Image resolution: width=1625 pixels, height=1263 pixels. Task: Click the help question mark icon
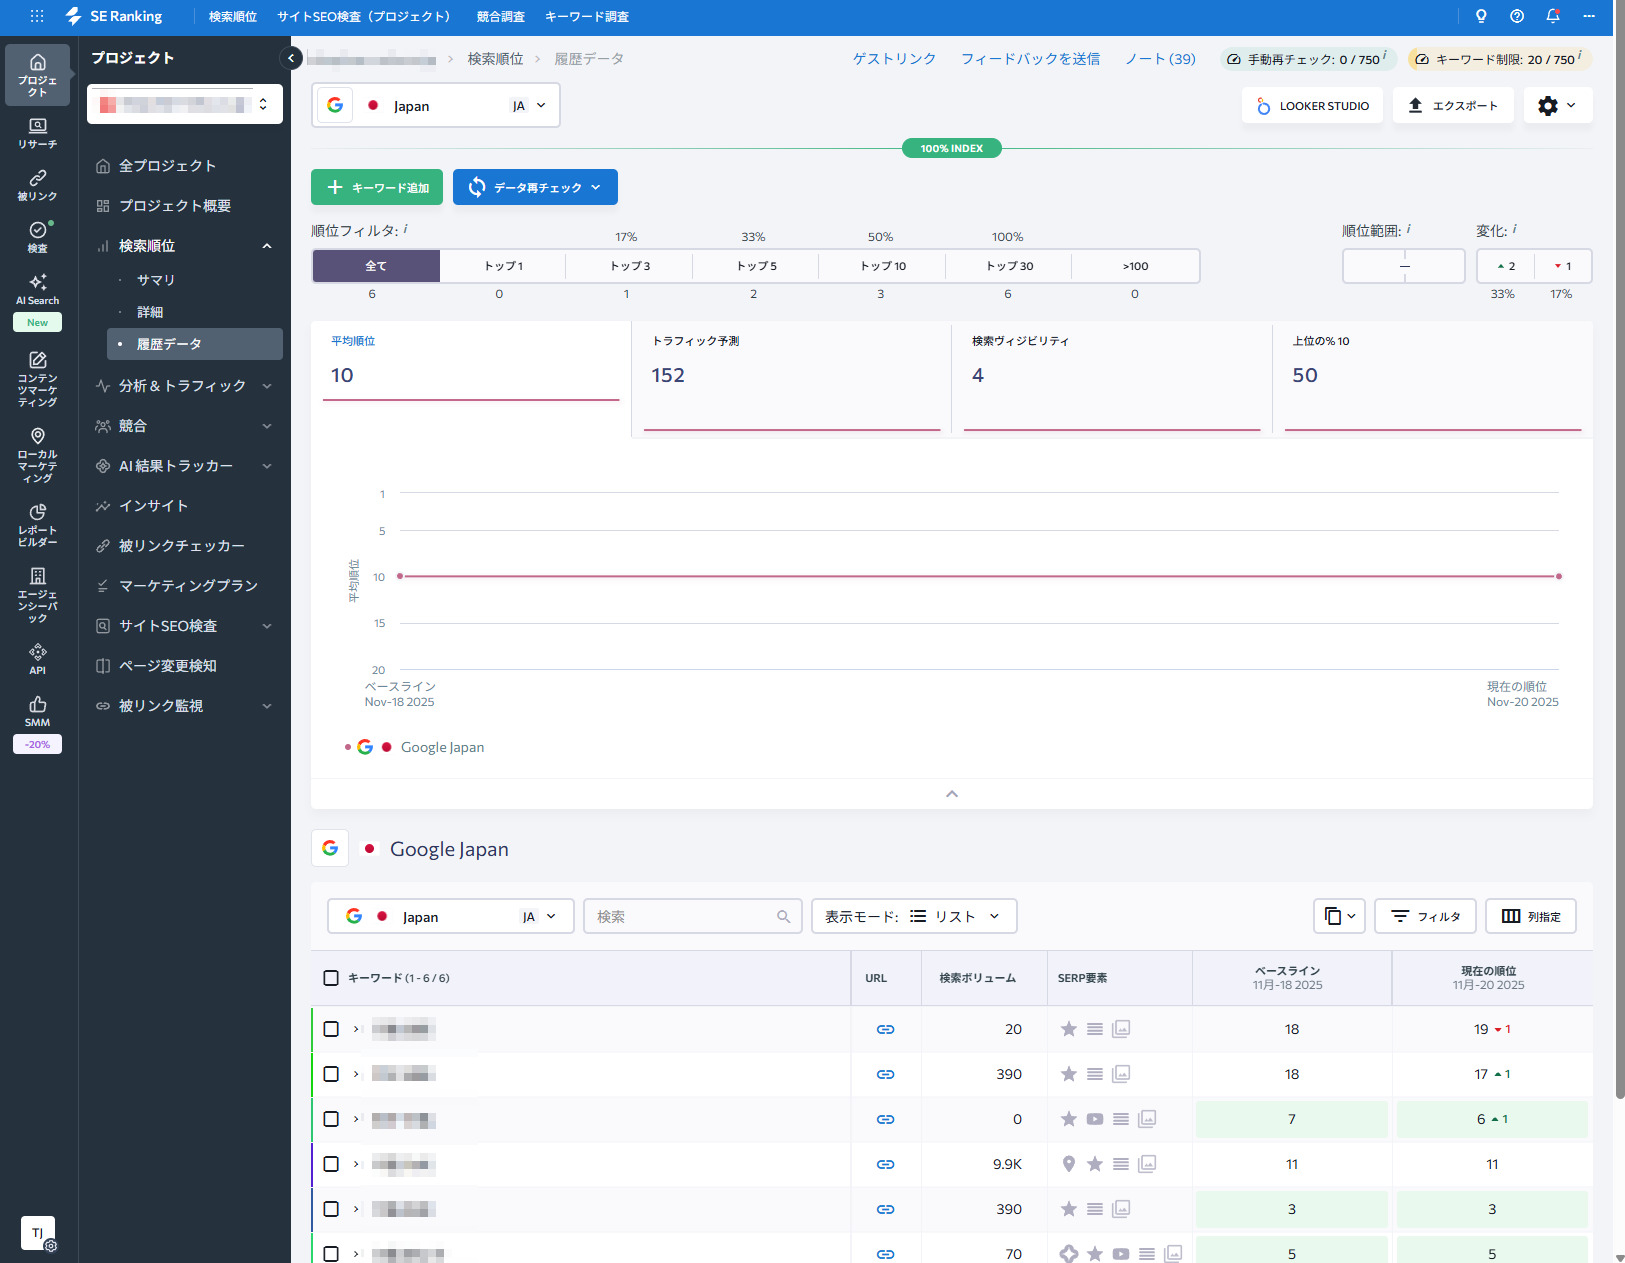[1517, 16]
